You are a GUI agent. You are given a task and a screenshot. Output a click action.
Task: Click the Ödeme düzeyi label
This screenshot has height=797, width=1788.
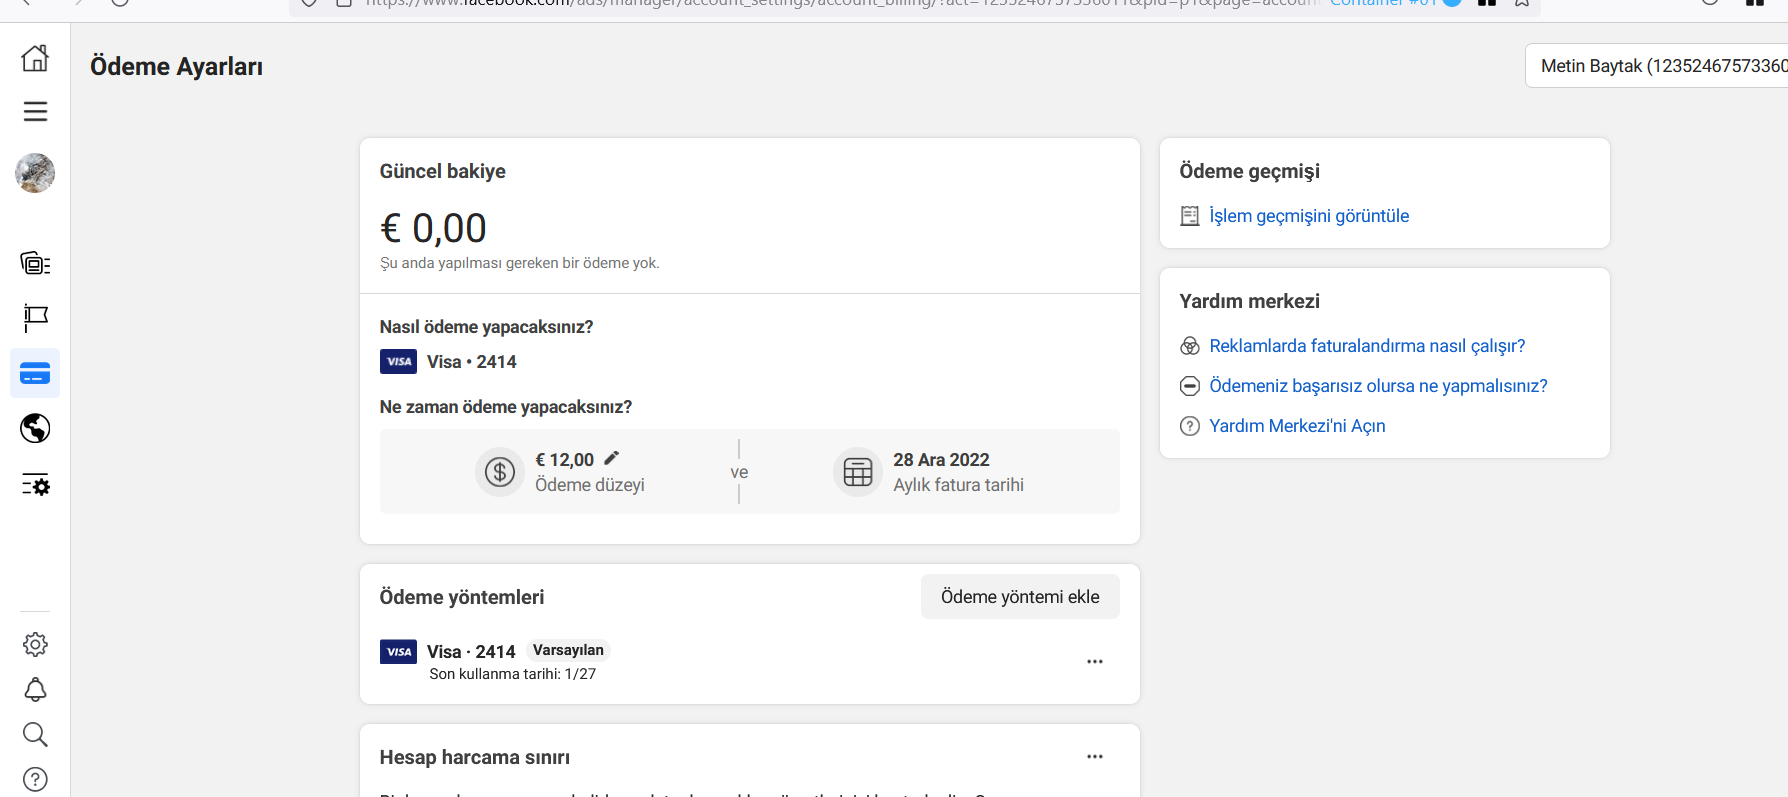(590, 485)
